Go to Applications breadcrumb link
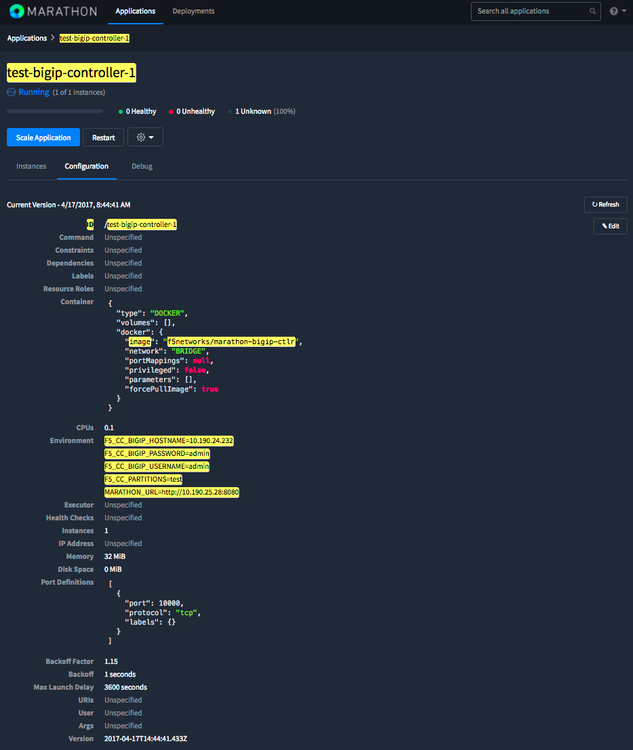 point(27,38)
